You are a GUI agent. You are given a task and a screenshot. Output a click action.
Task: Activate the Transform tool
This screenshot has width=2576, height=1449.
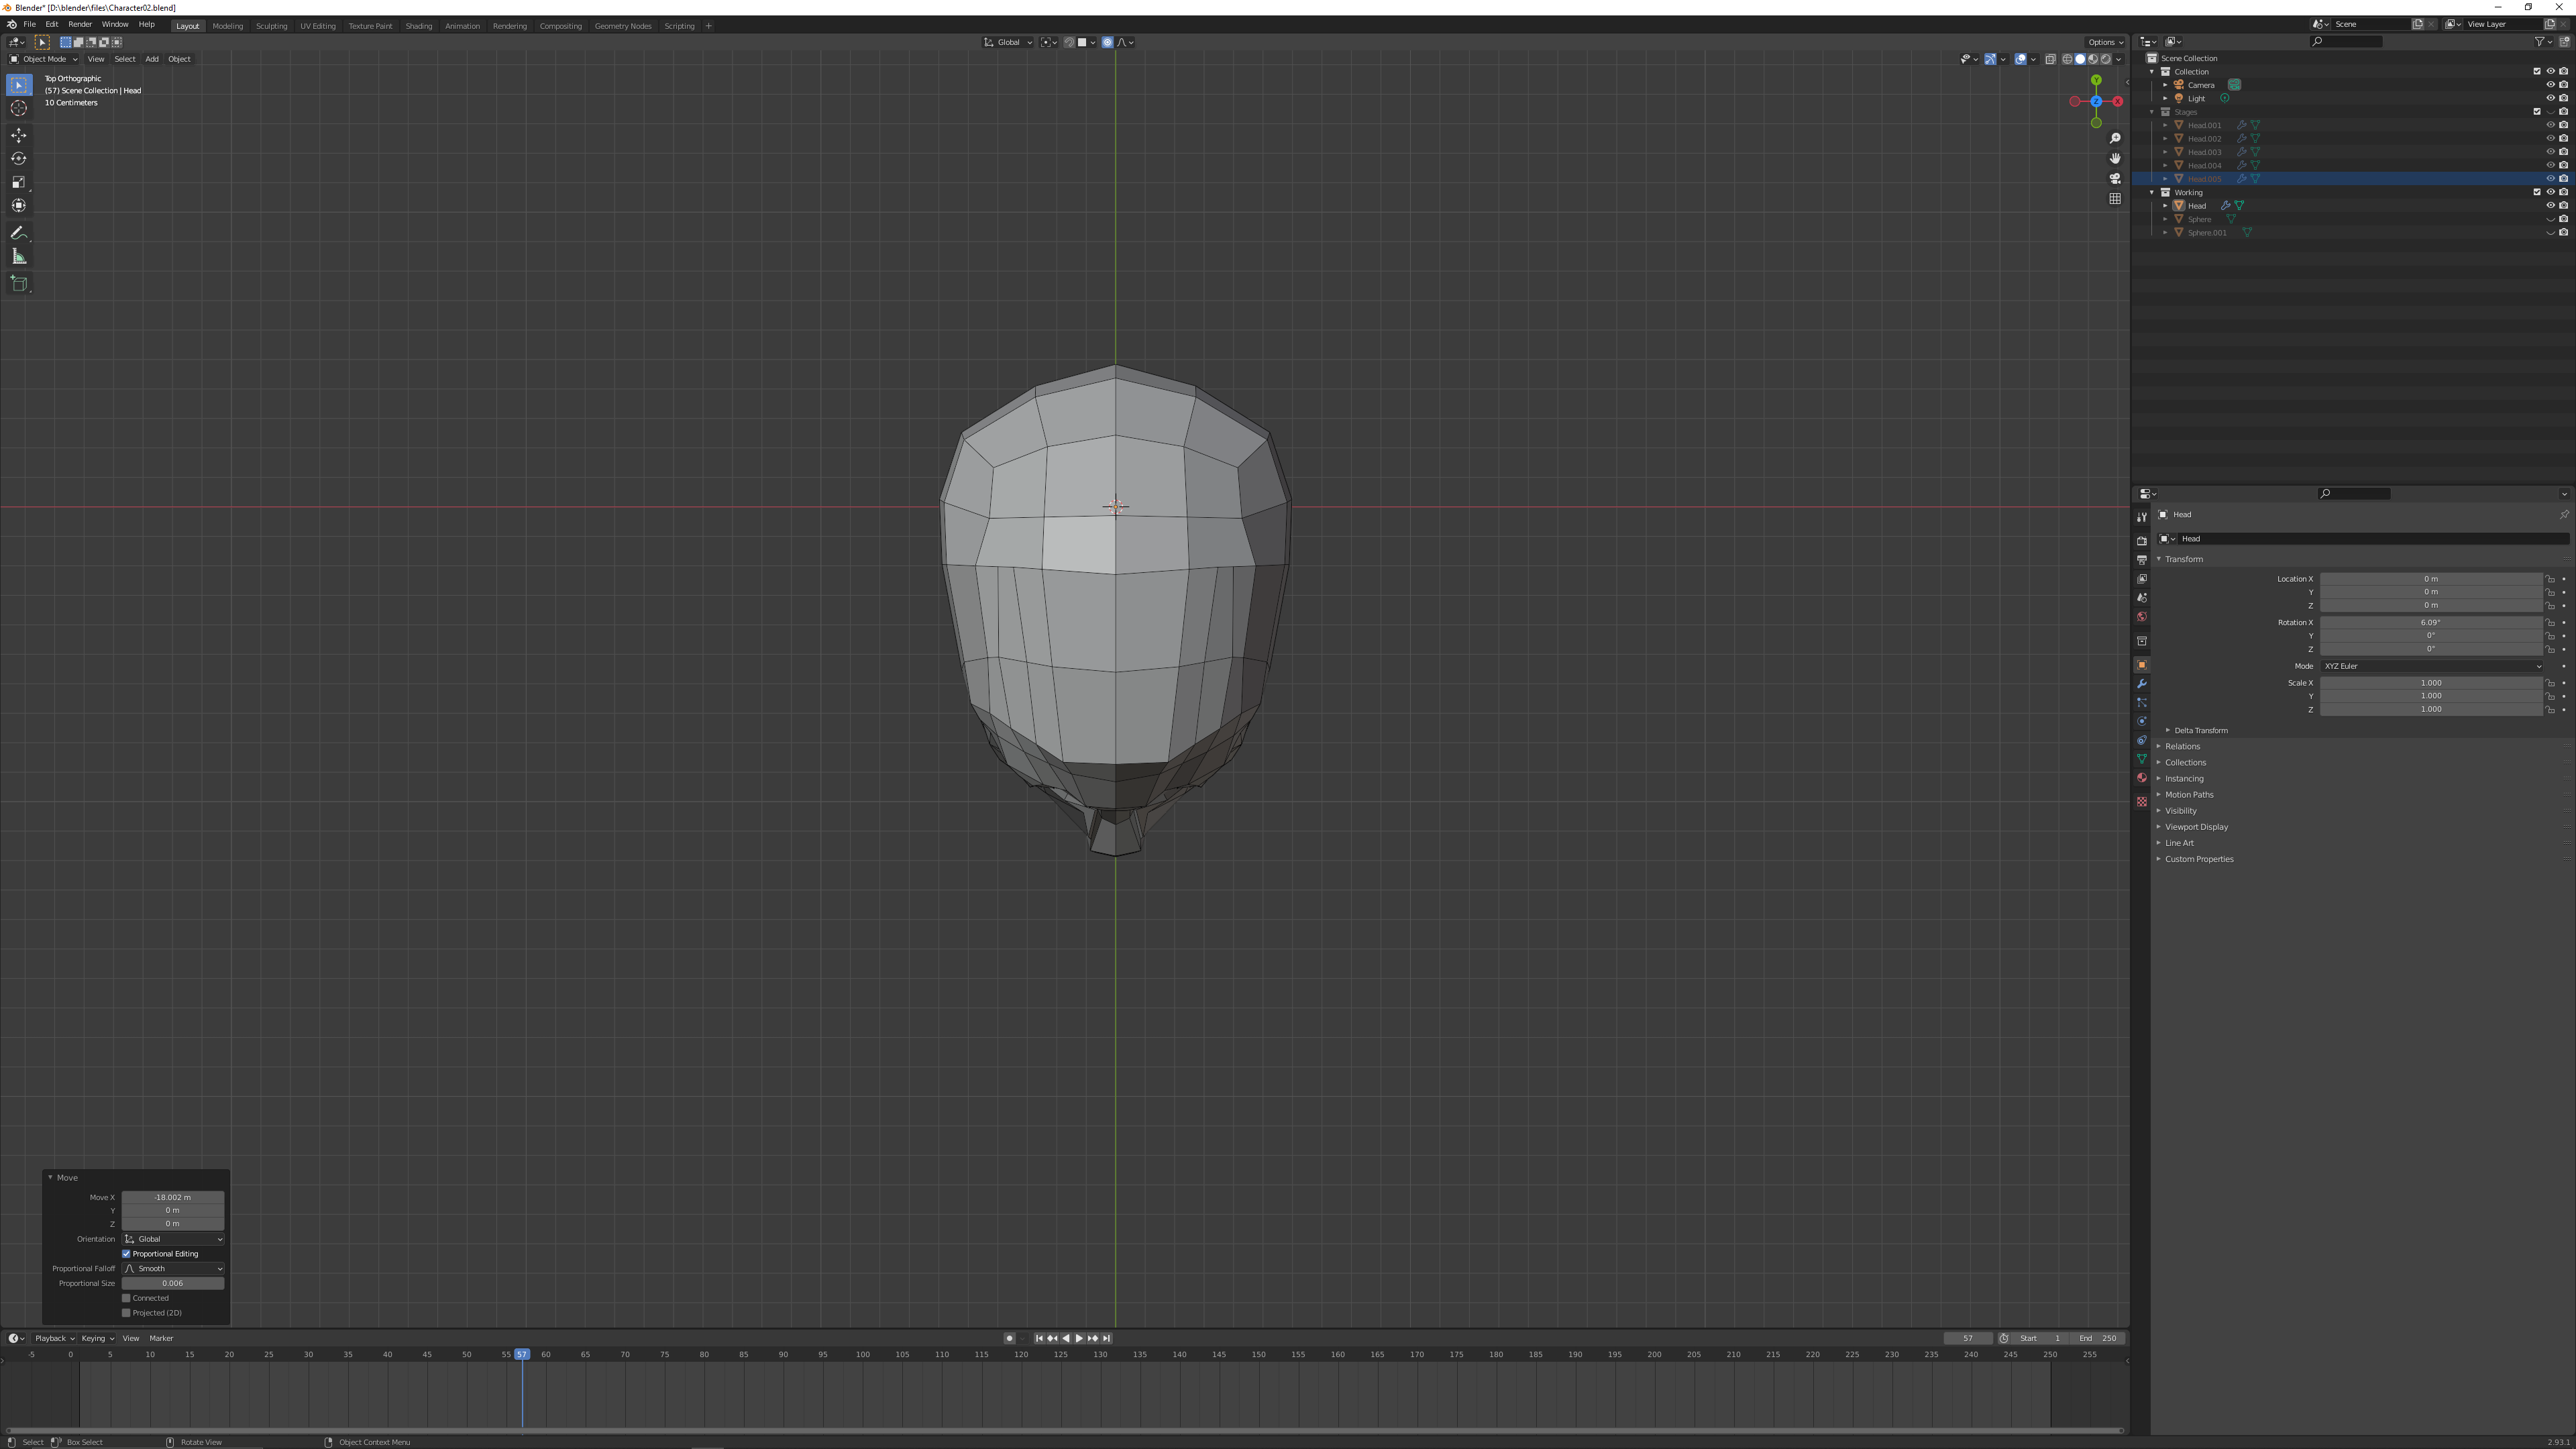point(19,205)
